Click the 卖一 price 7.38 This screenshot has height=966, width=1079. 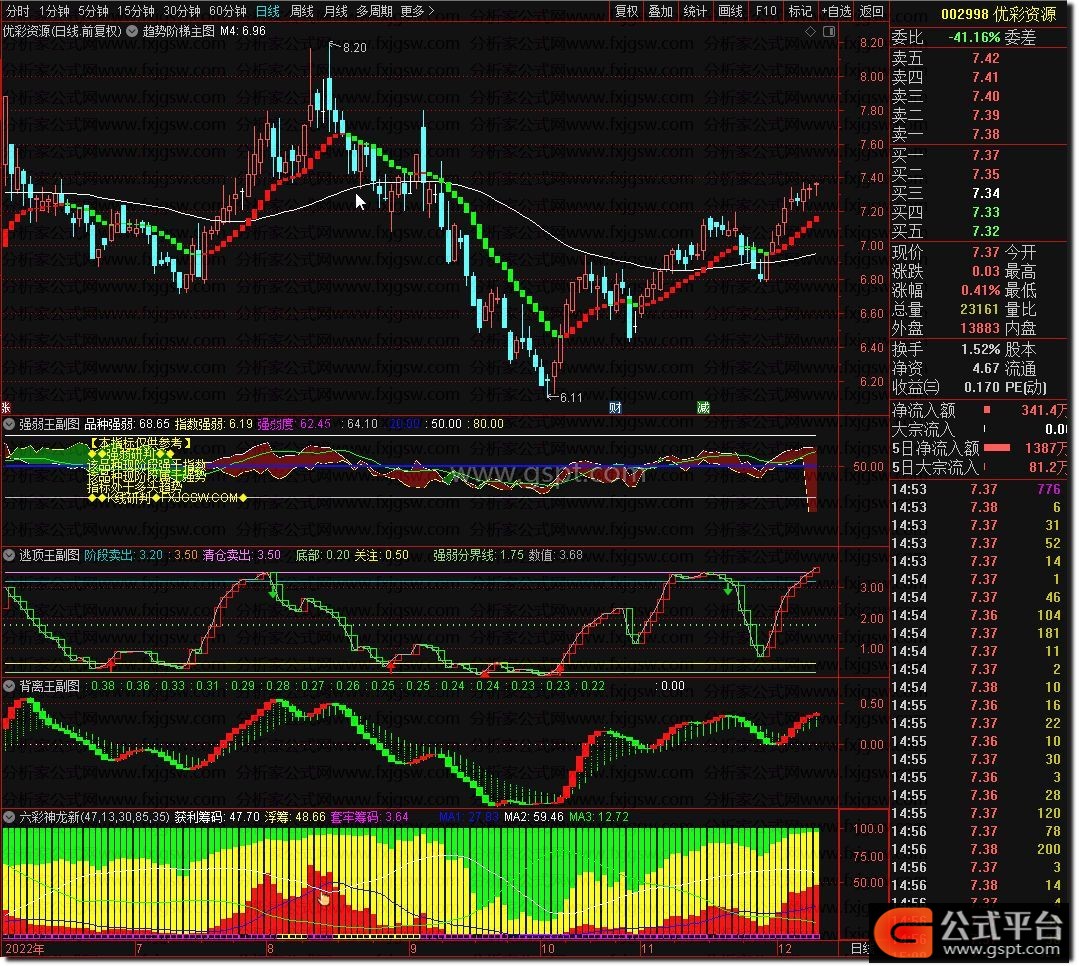[x=985, y=134]
